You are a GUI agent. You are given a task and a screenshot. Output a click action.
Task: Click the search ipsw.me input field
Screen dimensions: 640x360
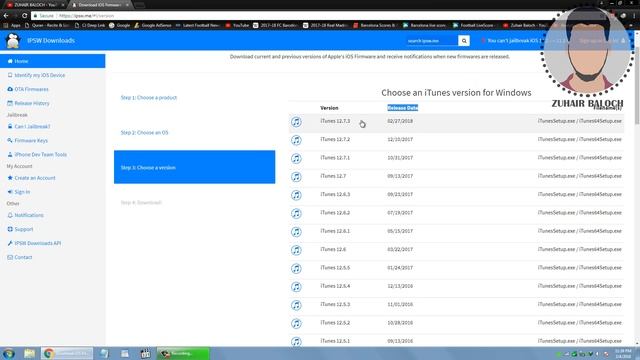(x=432, y=41)
